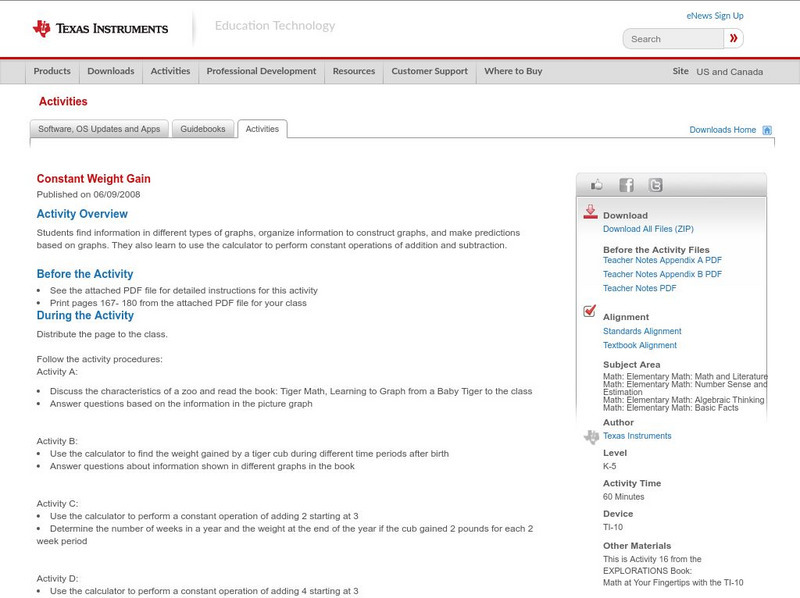Screen dimensions: 800x598
Task: Click Published on 06/09/2008 text
Action: coord(88,194)
